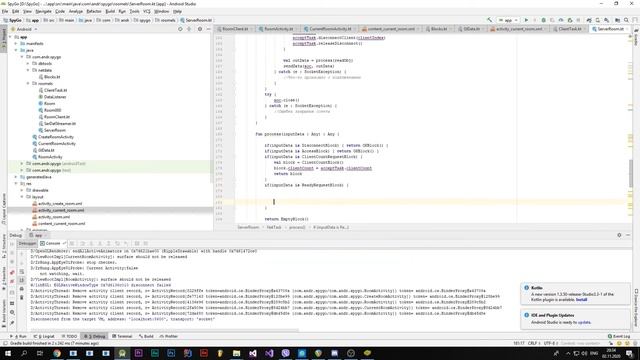Collapse the netdata package
This screenshot has height=360, width=640.
click(28, 70)
